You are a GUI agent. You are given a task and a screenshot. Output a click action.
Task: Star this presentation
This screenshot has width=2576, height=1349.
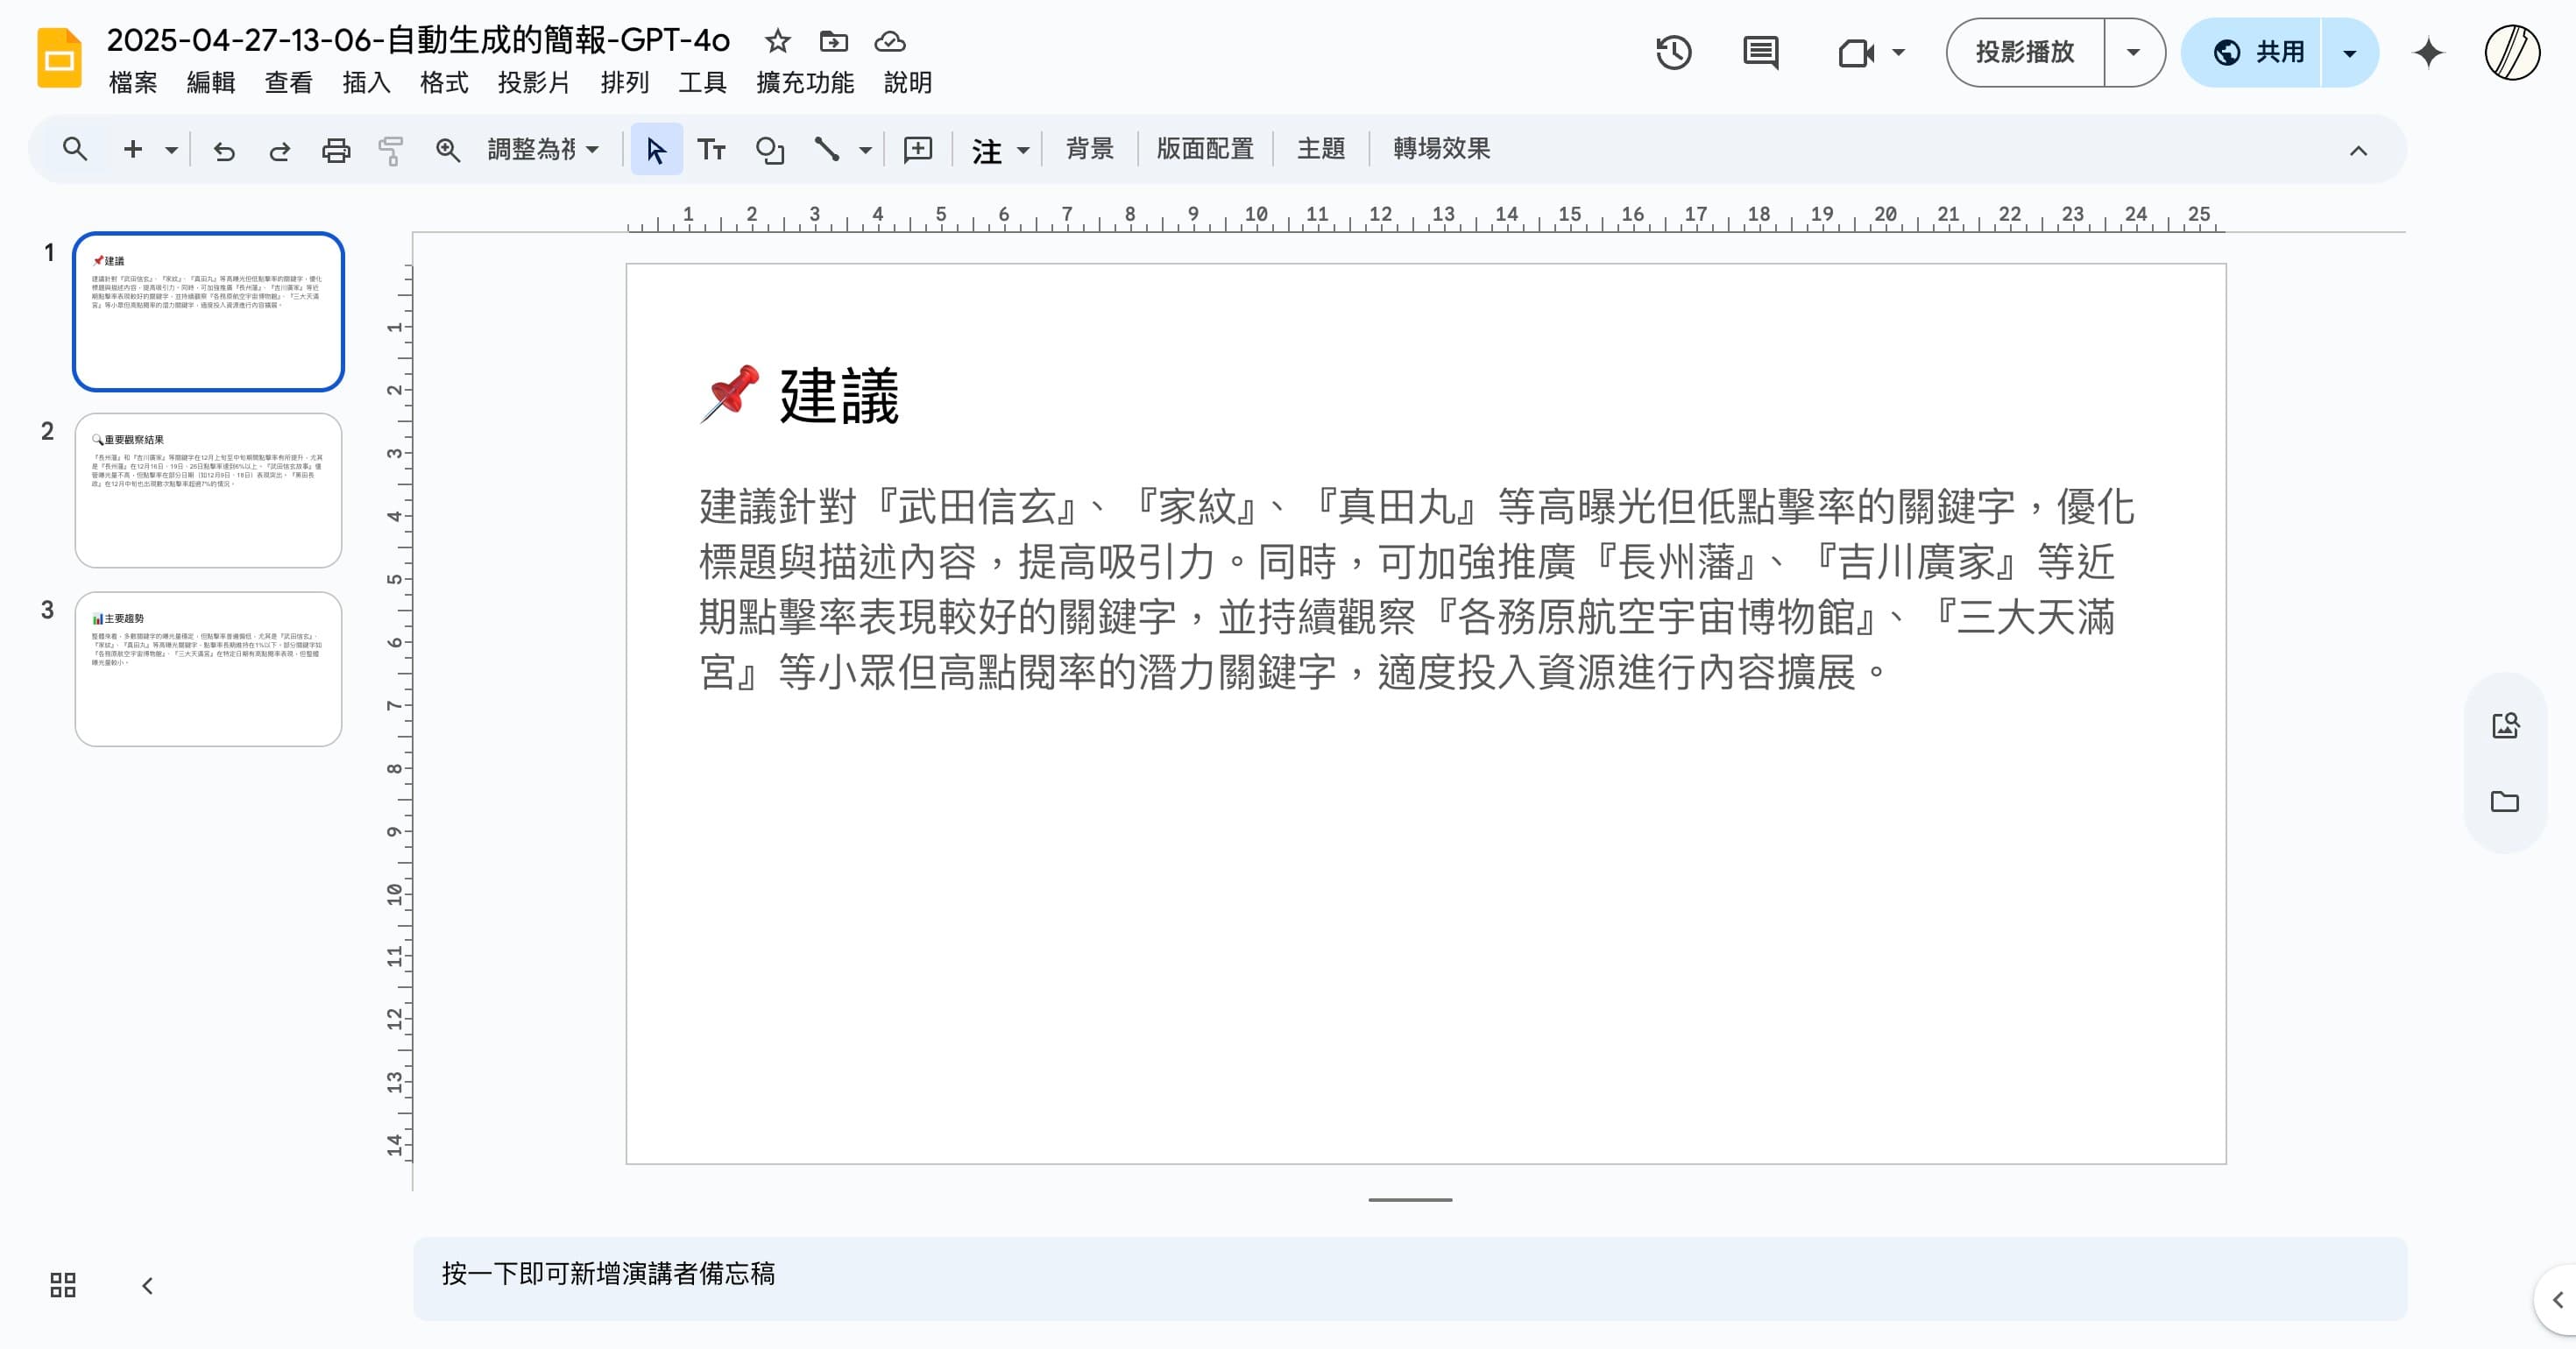click(776, 41)
